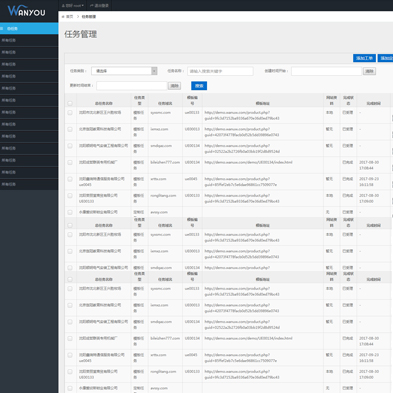Screen dimensions: 393x393
Task: Clear the creation time filter
Action: point(369,71)
